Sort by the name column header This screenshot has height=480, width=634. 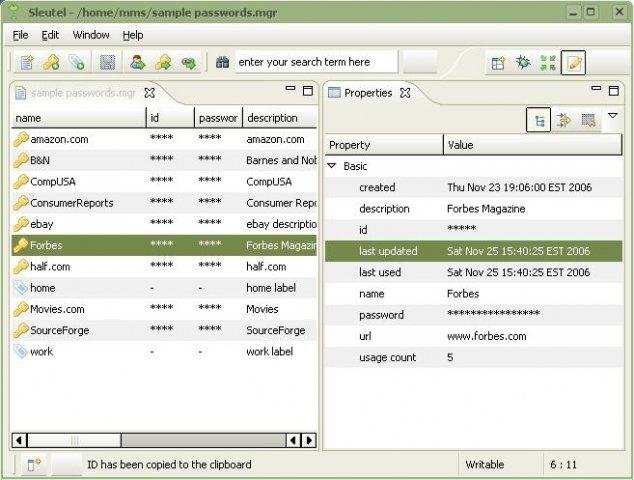[78, 118]
